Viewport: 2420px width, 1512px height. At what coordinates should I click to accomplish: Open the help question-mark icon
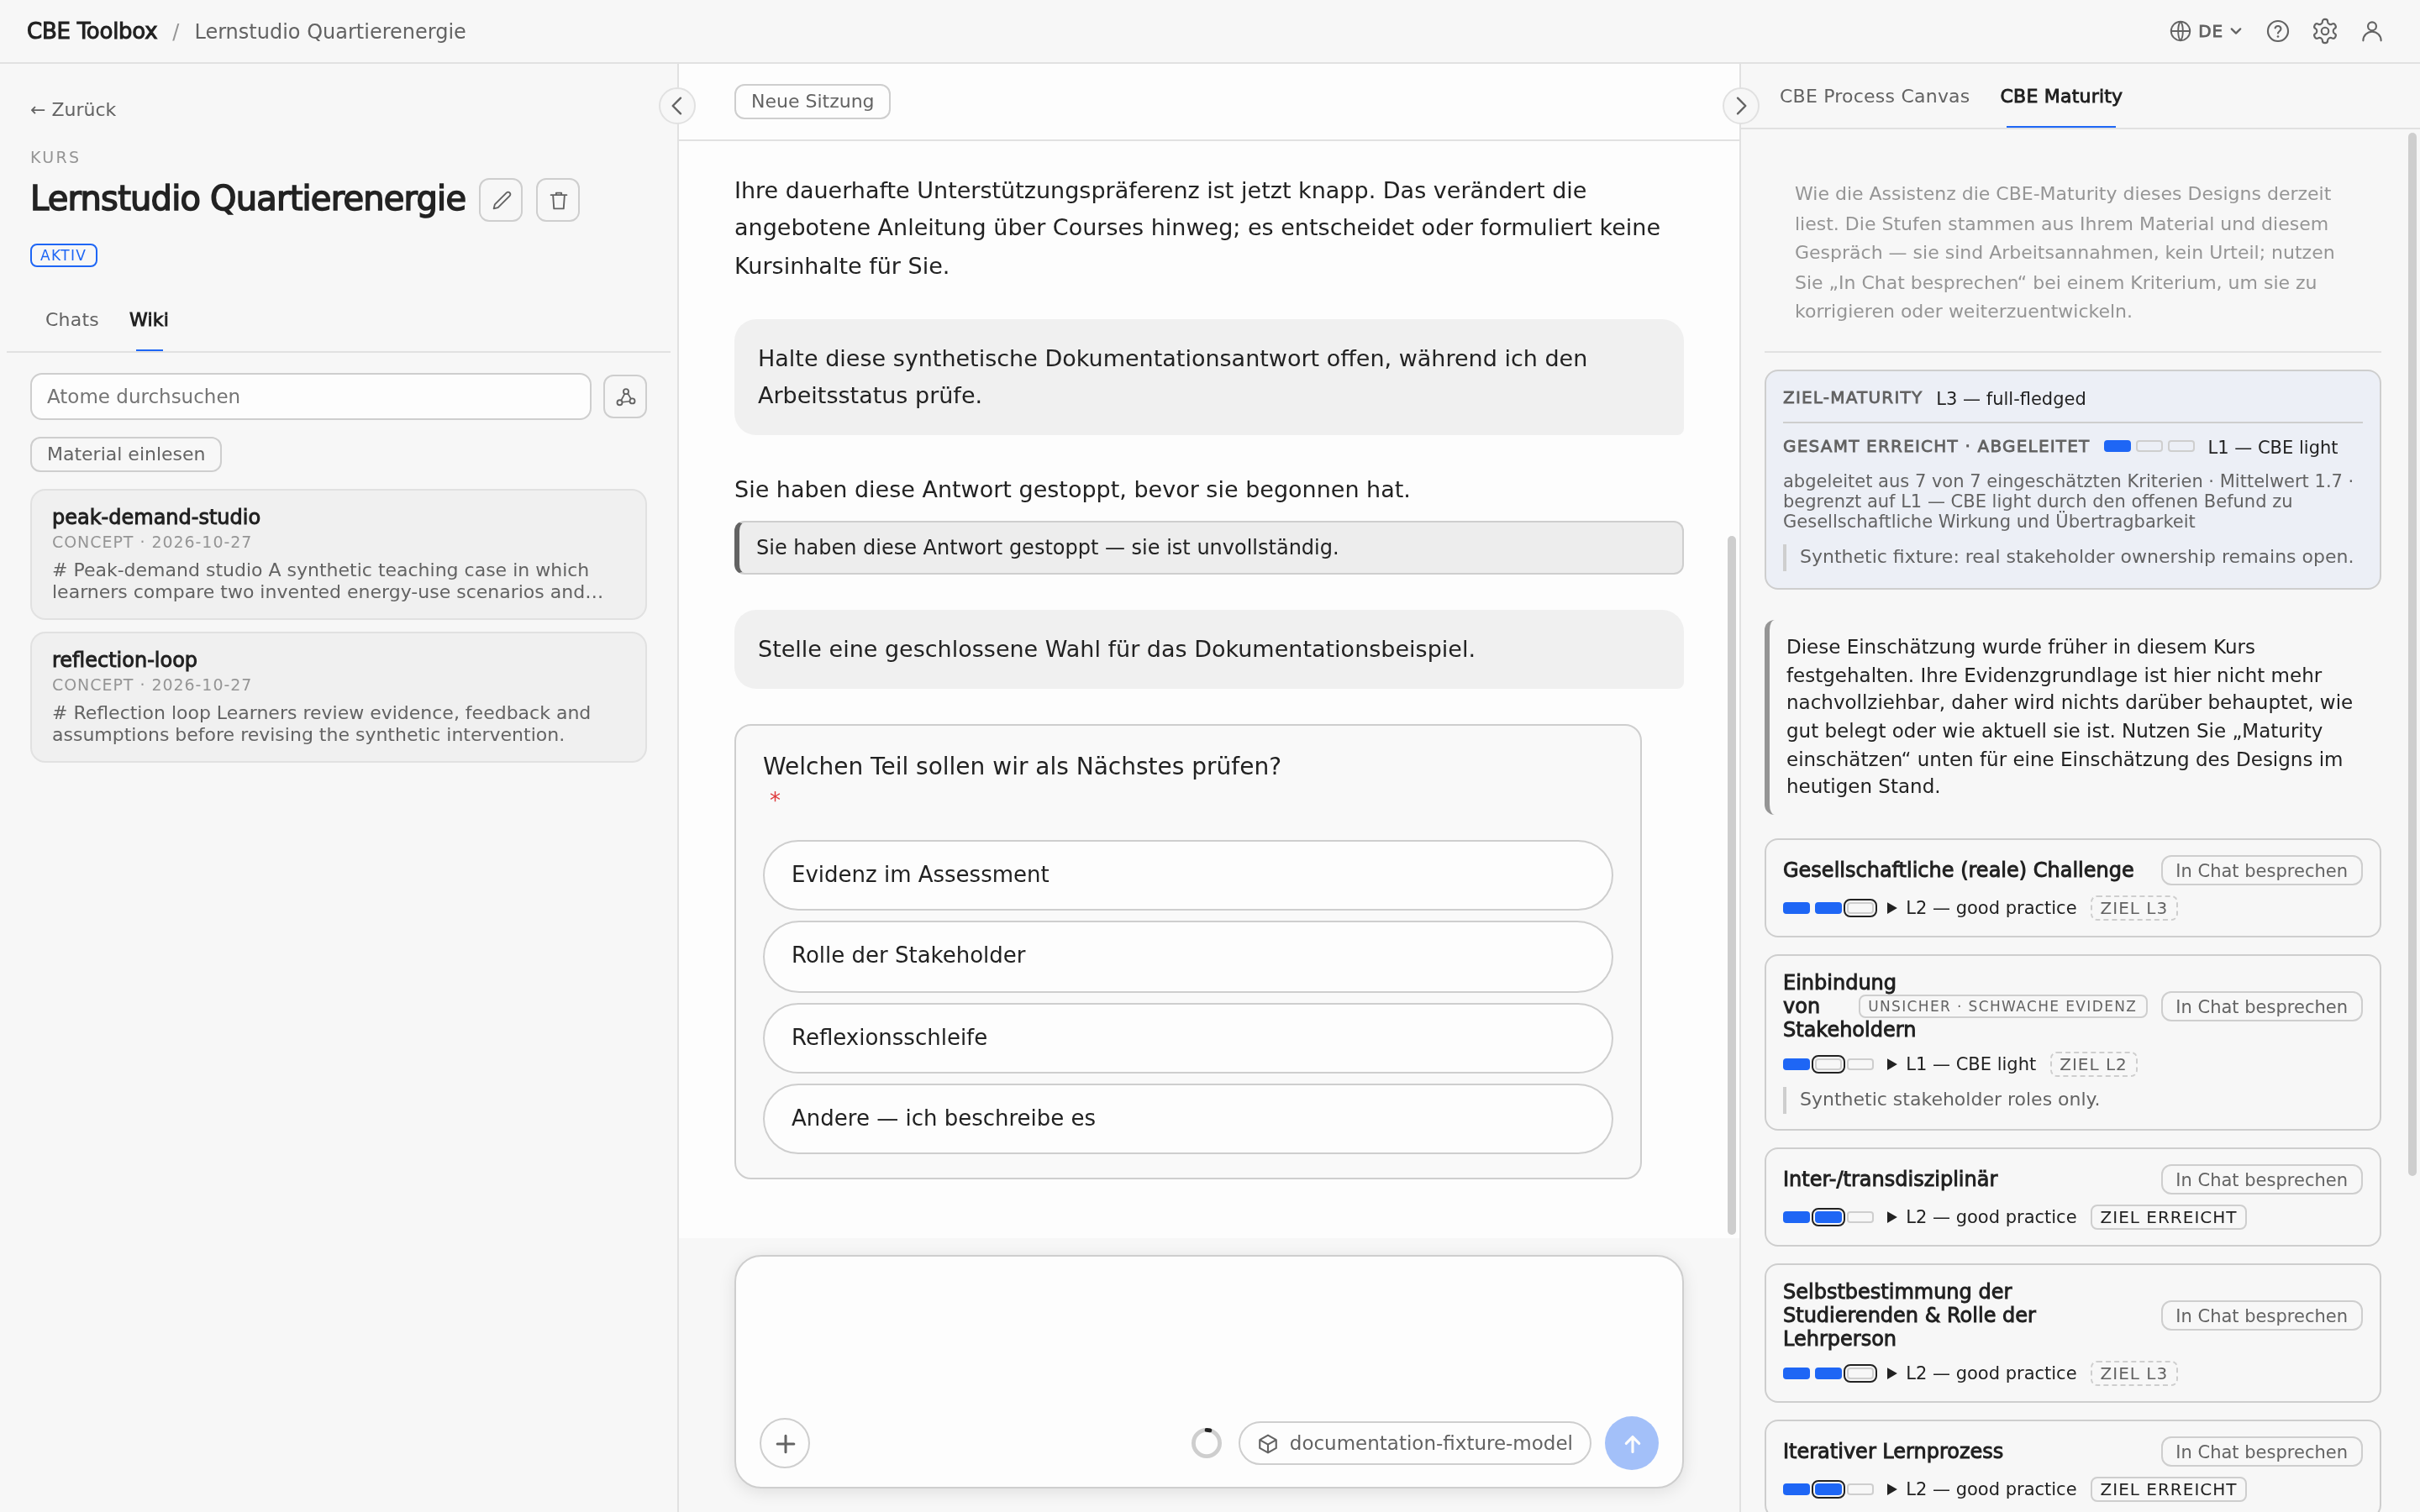pos(2277,31)
